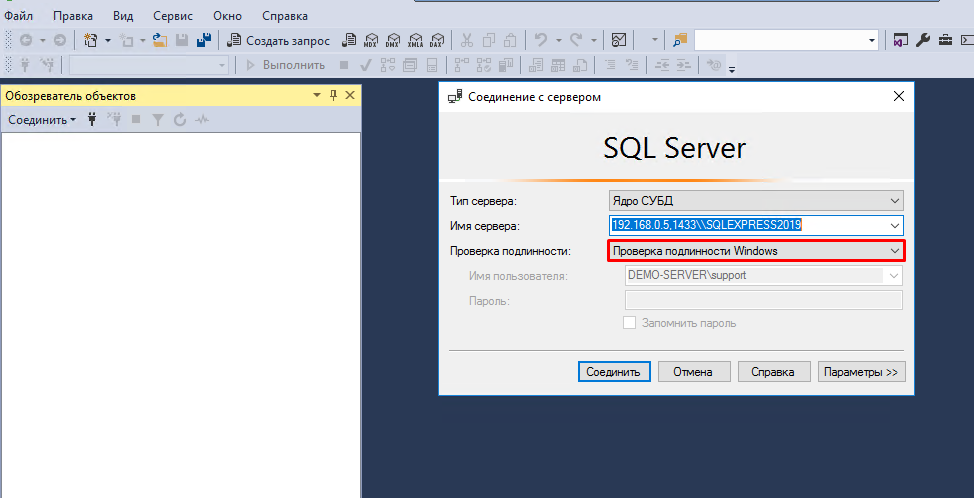Click the Open File folder icon
974x498 pixels.
160,40
